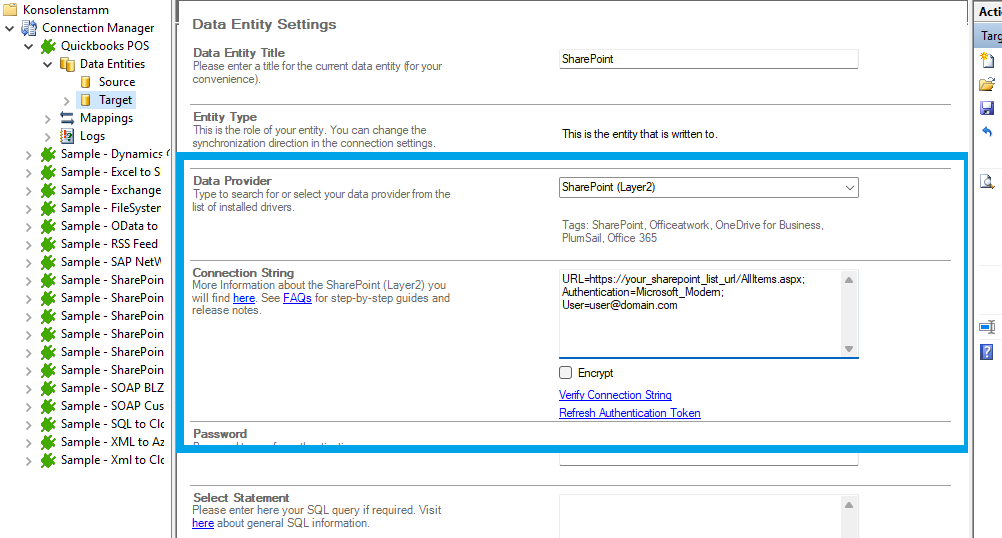Click Select Statement scrollbar up arrow
This screenshot has height=538, width=1002.
tap(849, 505)
